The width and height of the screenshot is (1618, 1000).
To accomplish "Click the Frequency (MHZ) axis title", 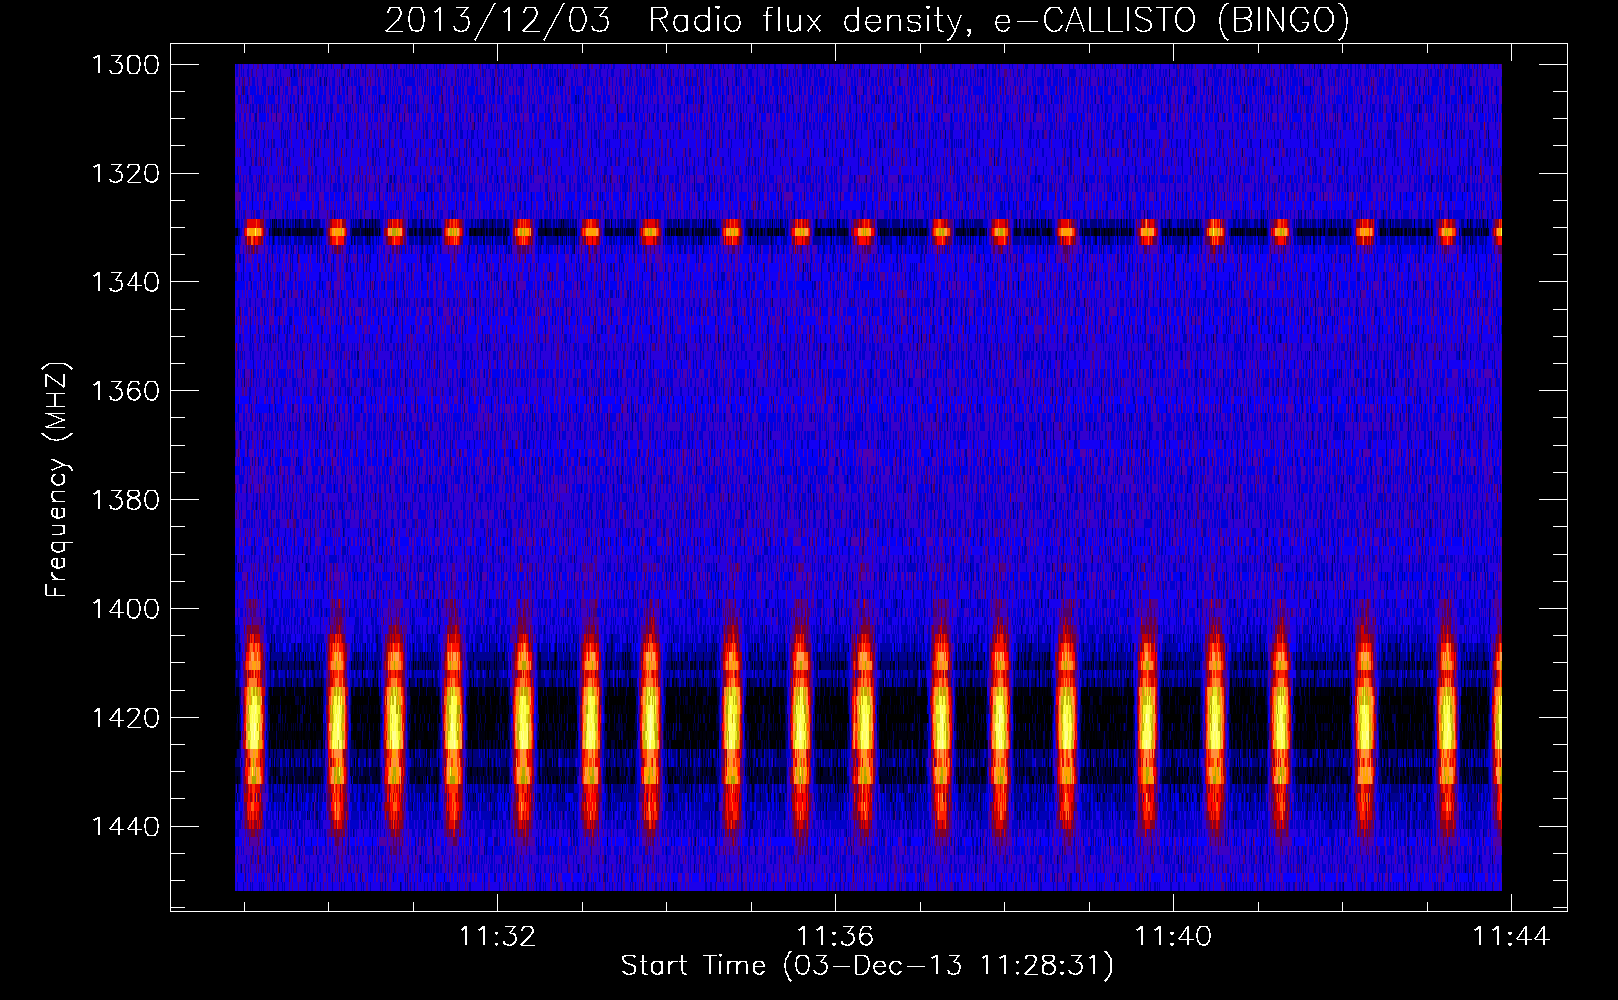I will pyautogui.click(x=57, y=480).
